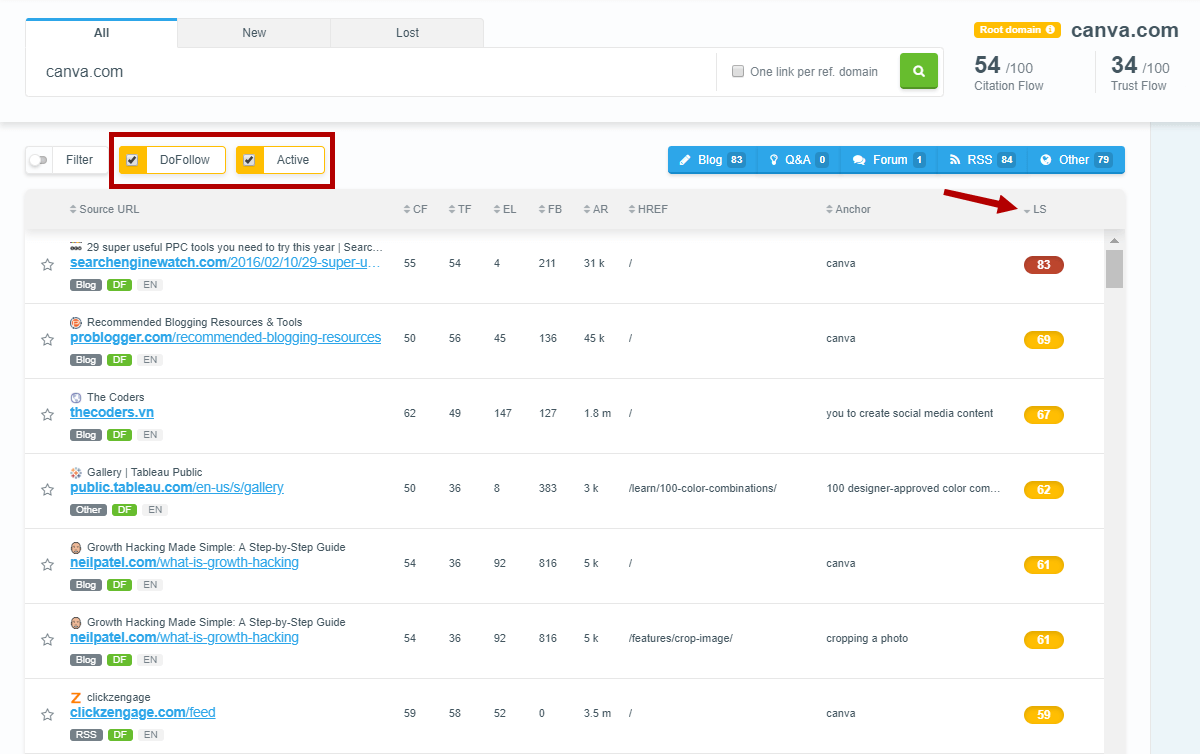
Task: Open first neilpatel.com what-is-growth-hacking link
Action: [185, 563]
